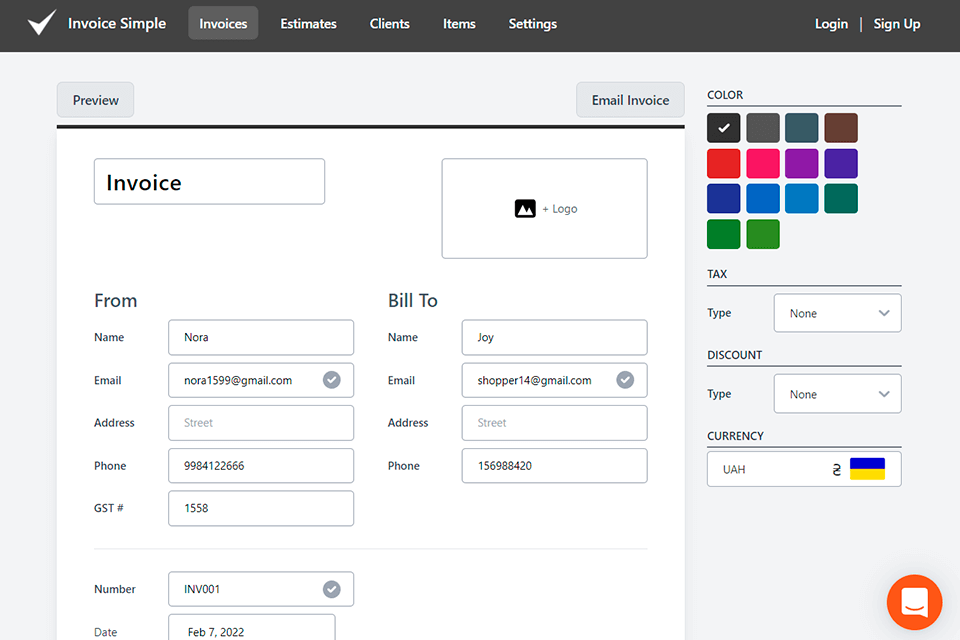Expand the Tax Type dropdown
960x640 pixels.
click(x=837, y=313)
